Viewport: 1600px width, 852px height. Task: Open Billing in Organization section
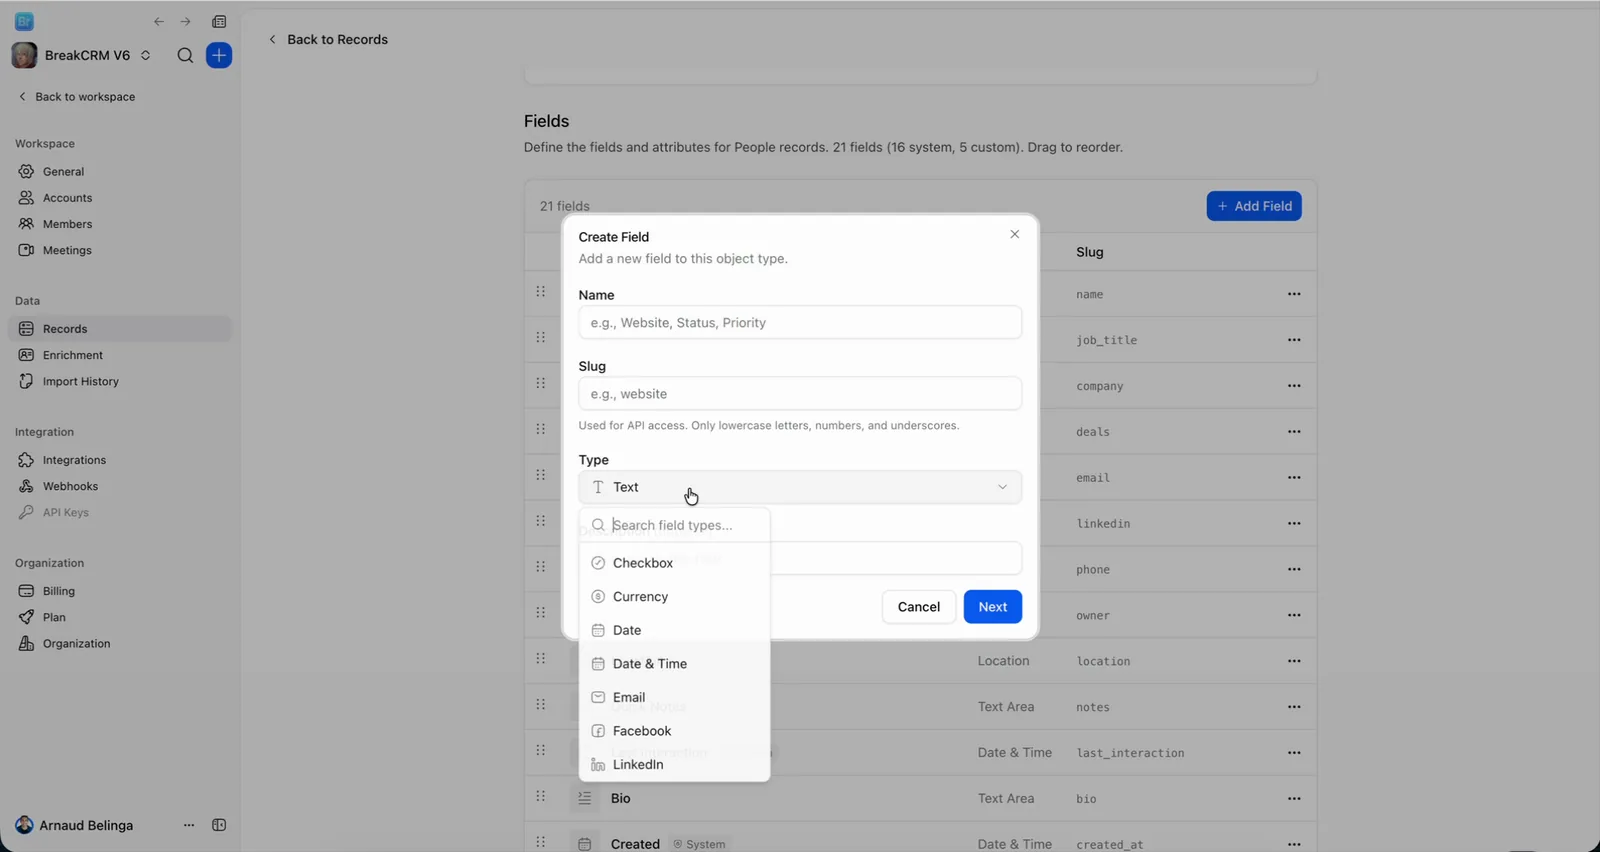pos(120,591)
